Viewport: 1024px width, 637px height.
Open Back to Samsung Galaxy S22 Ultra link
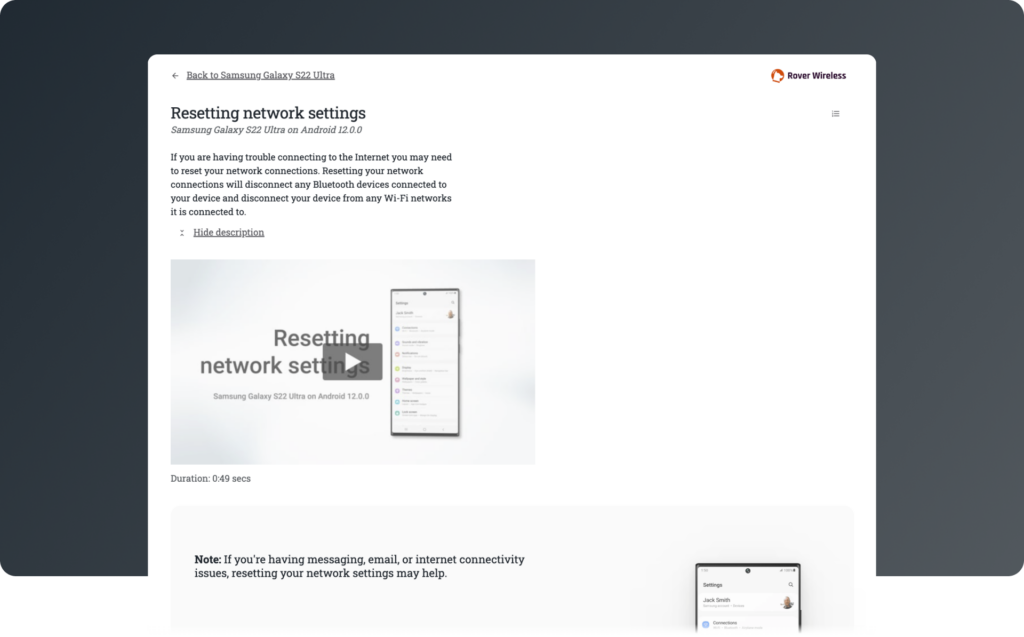(x=261, y=75)
